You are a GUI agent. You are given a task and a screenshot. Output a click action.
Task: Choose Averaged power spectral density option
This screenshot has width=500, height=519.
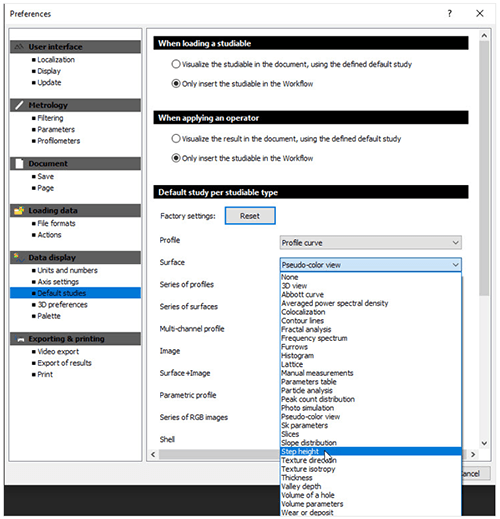pyautogui.click(x=371, y=303)
